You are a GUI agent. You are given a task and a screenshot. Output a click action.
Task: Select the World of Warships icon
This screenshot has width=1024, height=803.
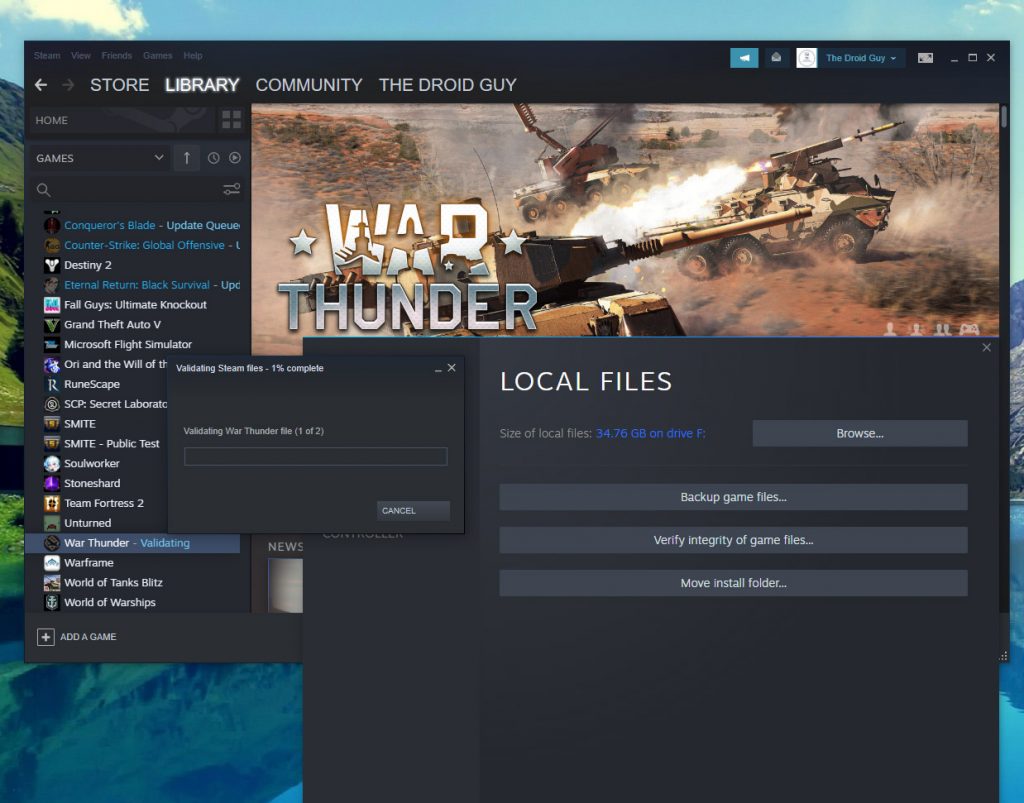point(52,603)
